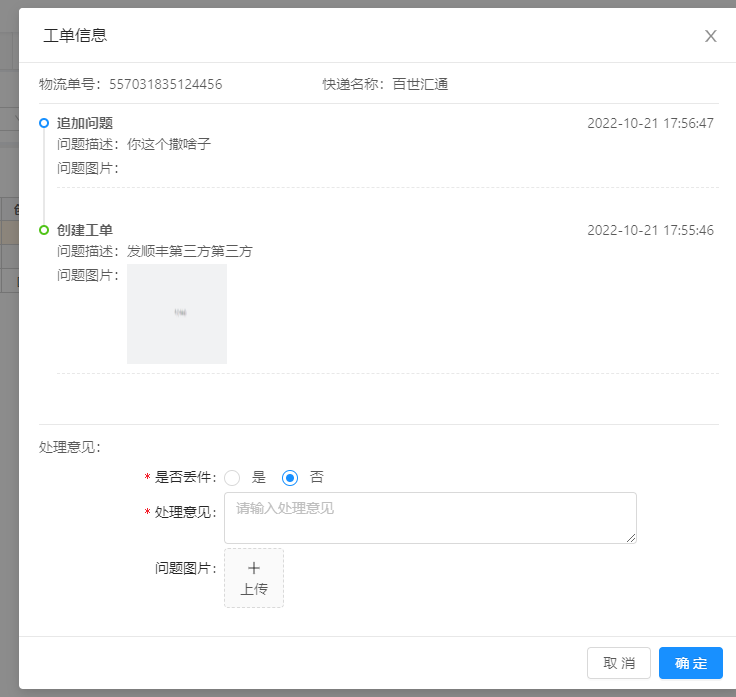Click the green 创建工单 timeline node

[x=43, y=230]
